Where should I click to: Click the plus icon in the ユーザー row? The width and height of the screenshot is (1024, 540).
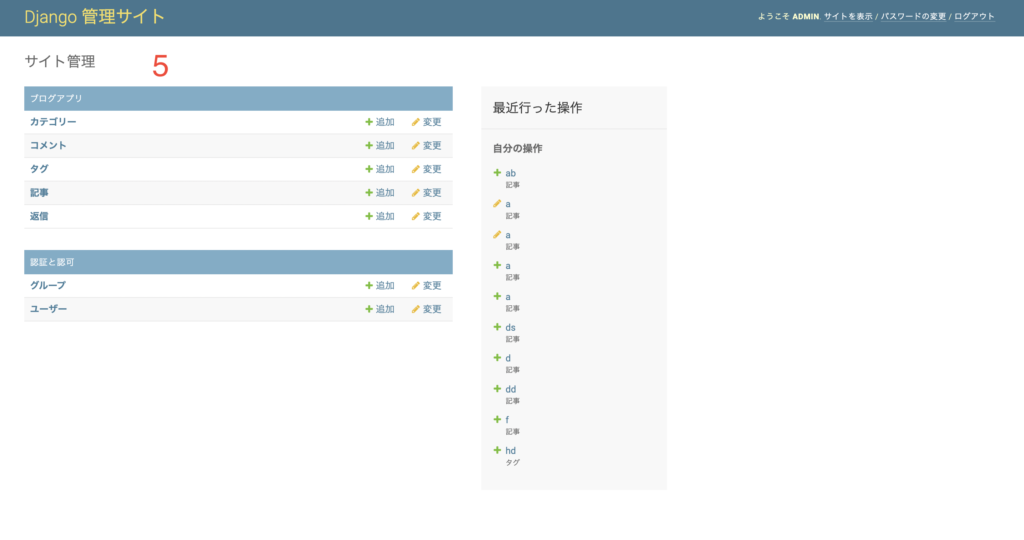pos(369,309)
